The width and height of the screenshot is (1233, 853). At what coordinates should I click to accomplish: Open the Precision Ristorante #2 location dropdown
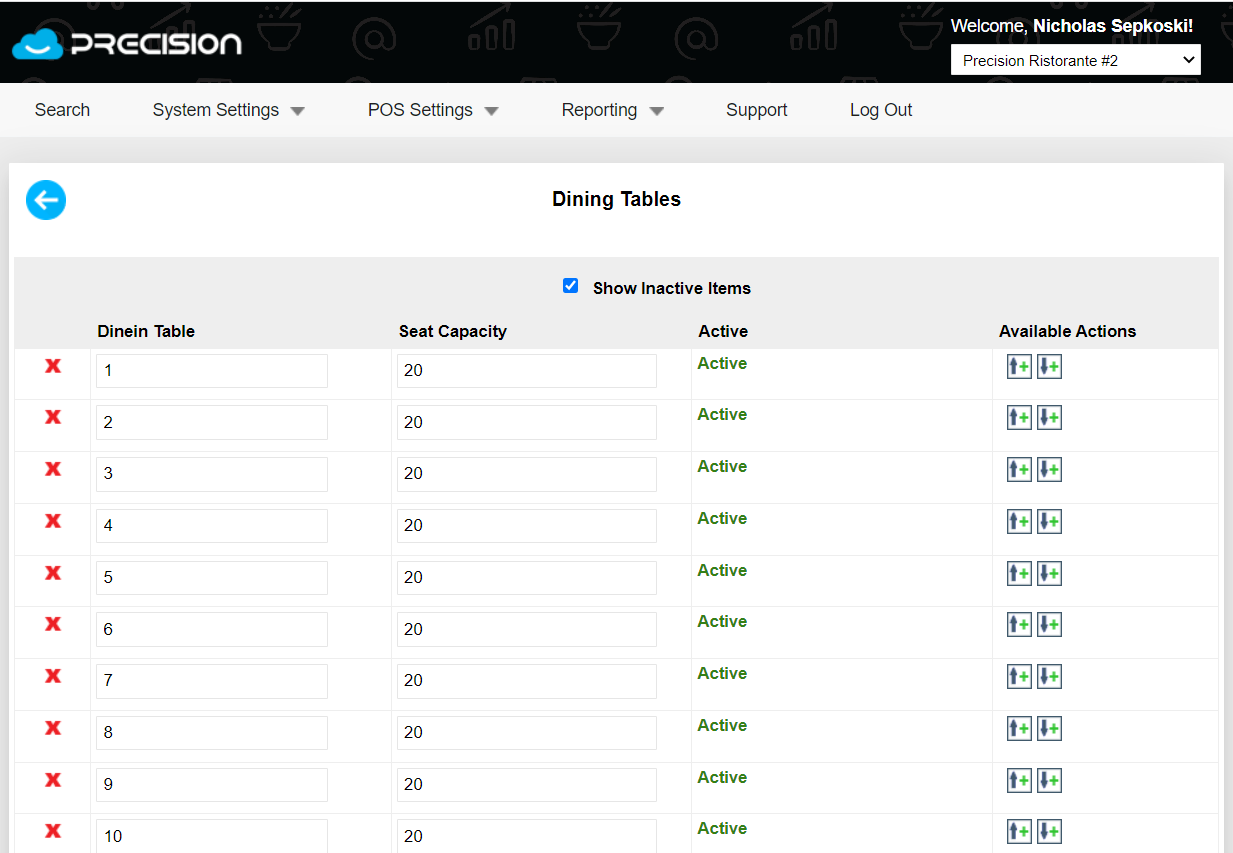tap(1076, 60)
